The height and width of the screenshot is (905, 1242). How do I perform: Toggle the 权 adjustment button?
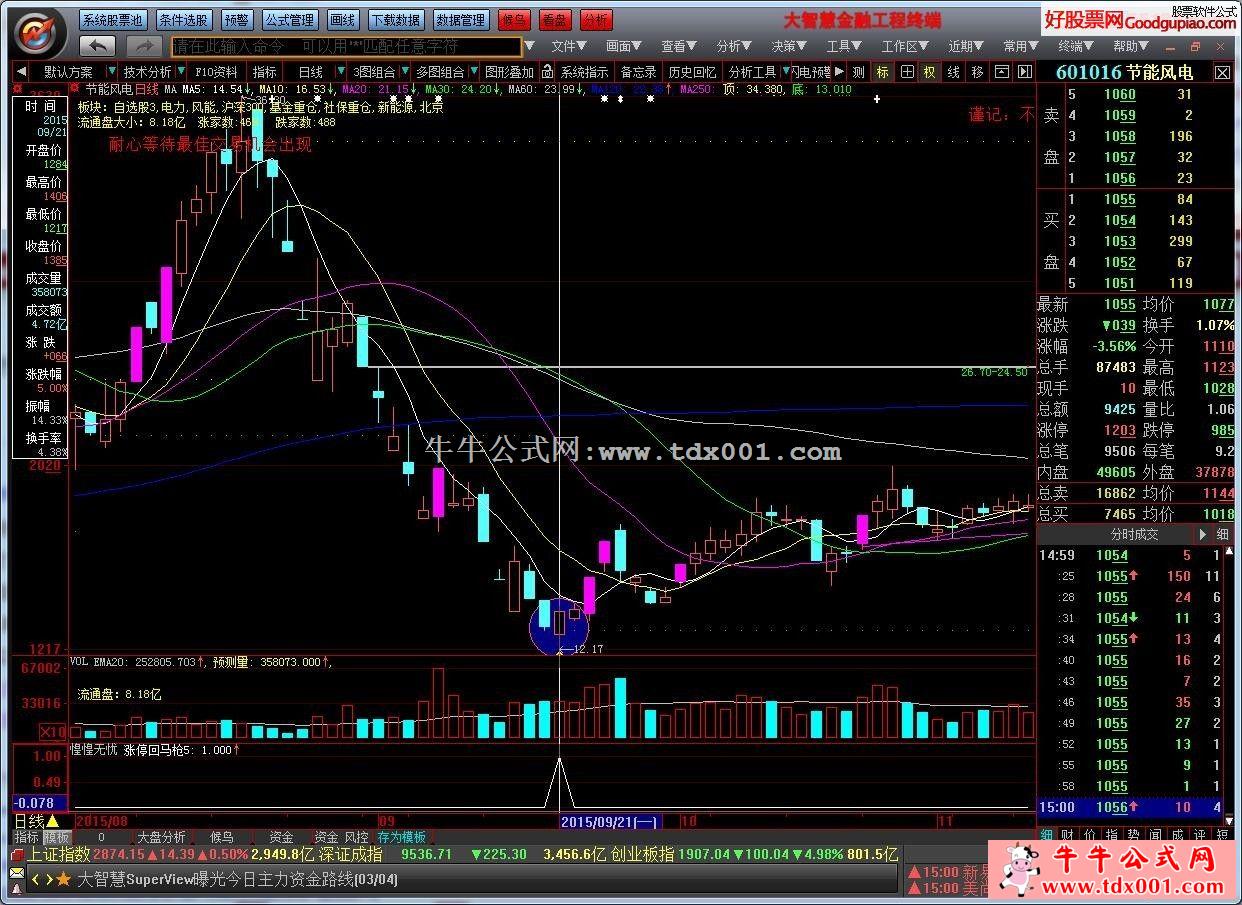point(930,72)
